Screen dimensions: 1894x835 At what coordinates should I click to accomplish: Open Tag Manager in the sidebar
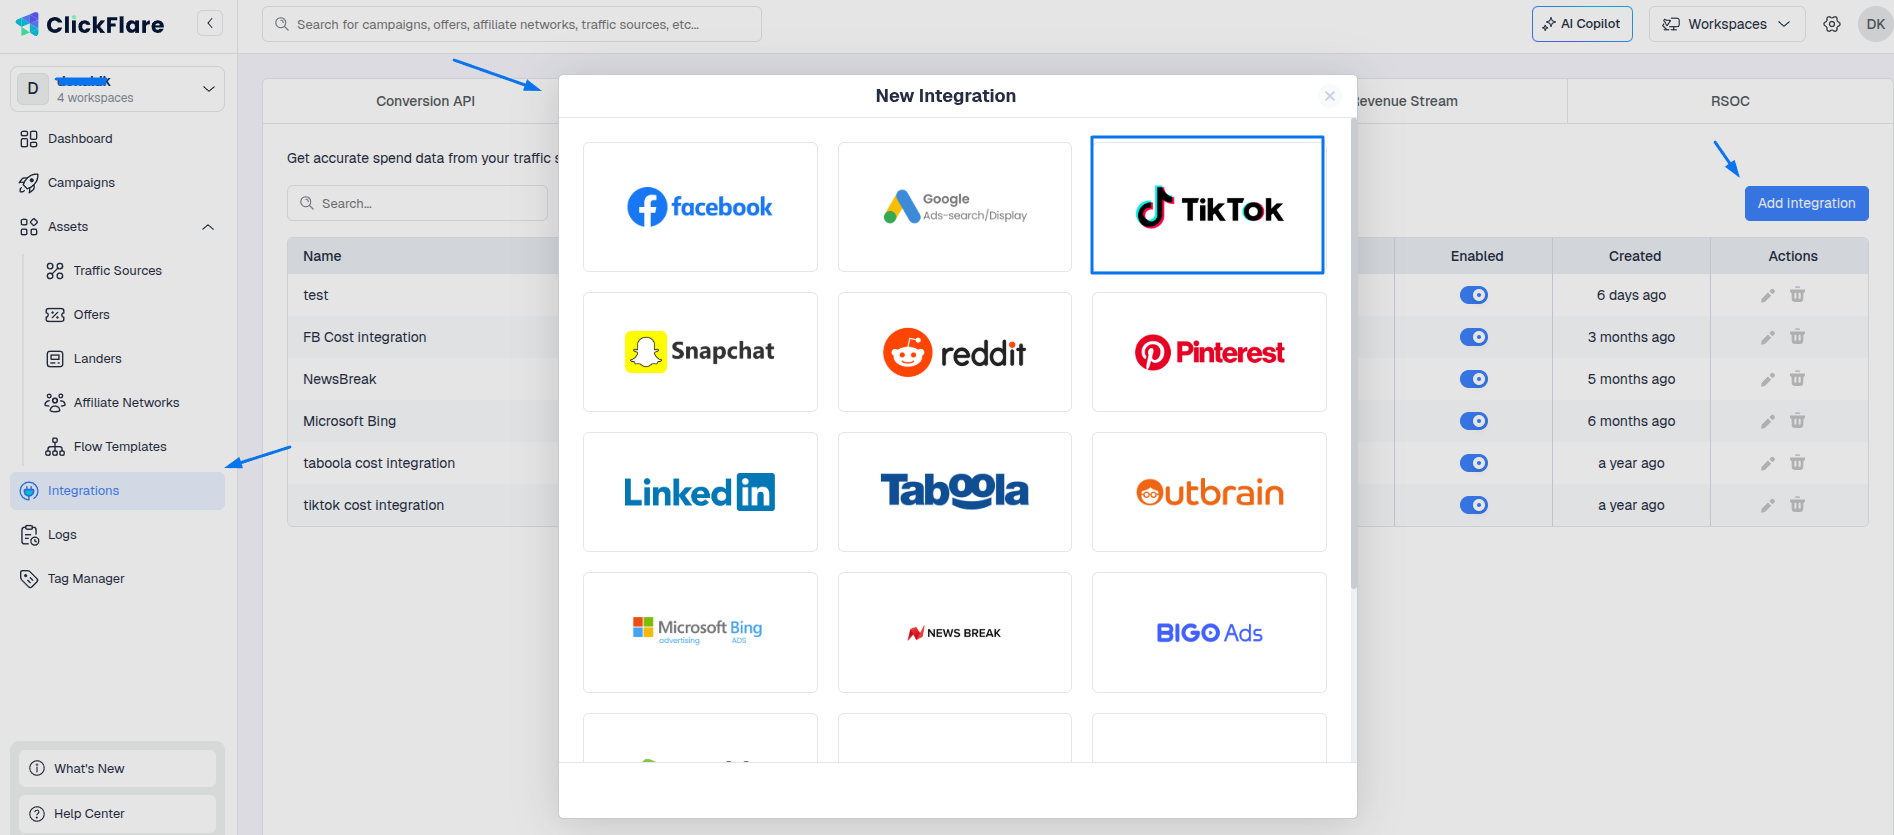click(117, 579)
